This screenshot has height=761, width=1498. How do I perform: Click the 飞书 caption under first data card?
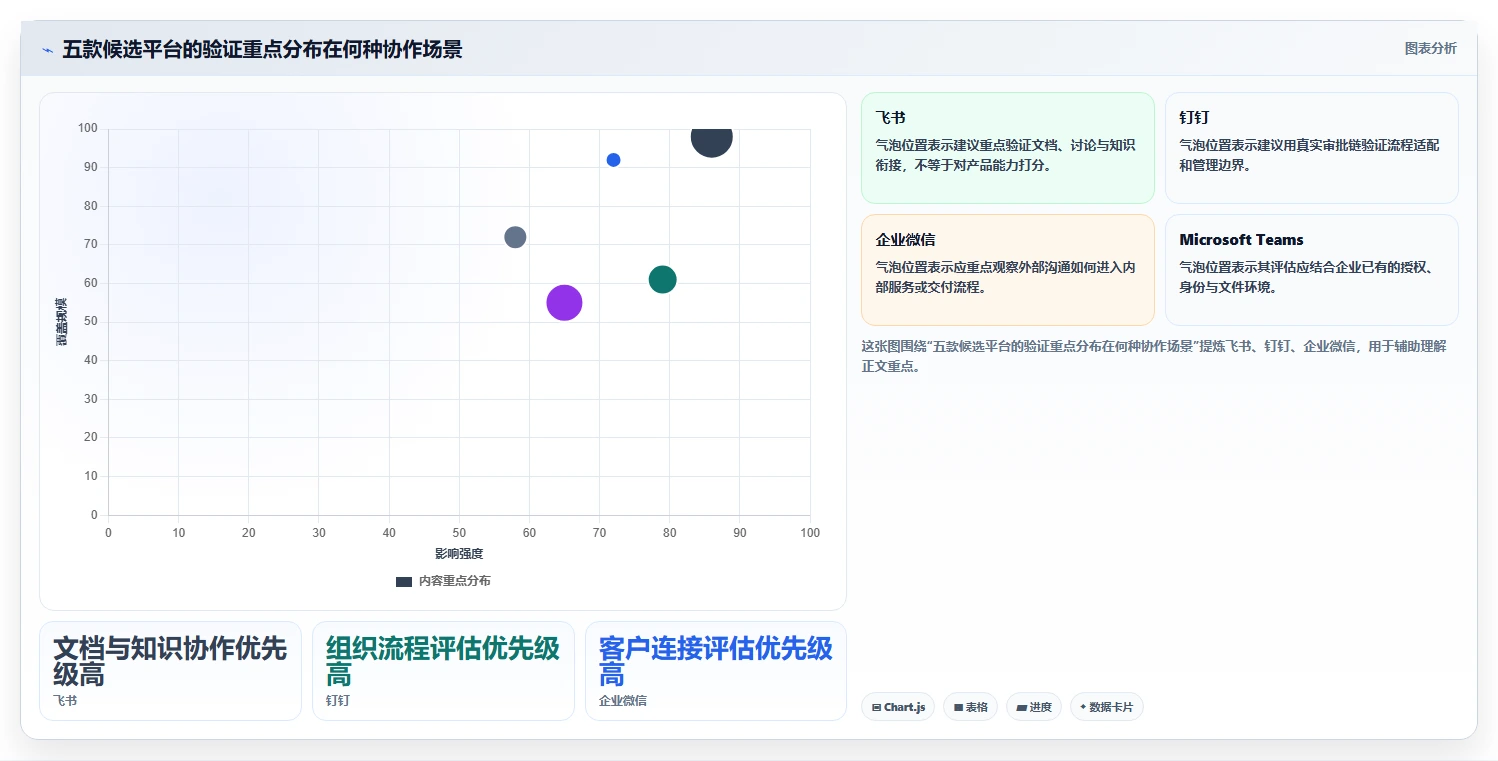(65, 701)
